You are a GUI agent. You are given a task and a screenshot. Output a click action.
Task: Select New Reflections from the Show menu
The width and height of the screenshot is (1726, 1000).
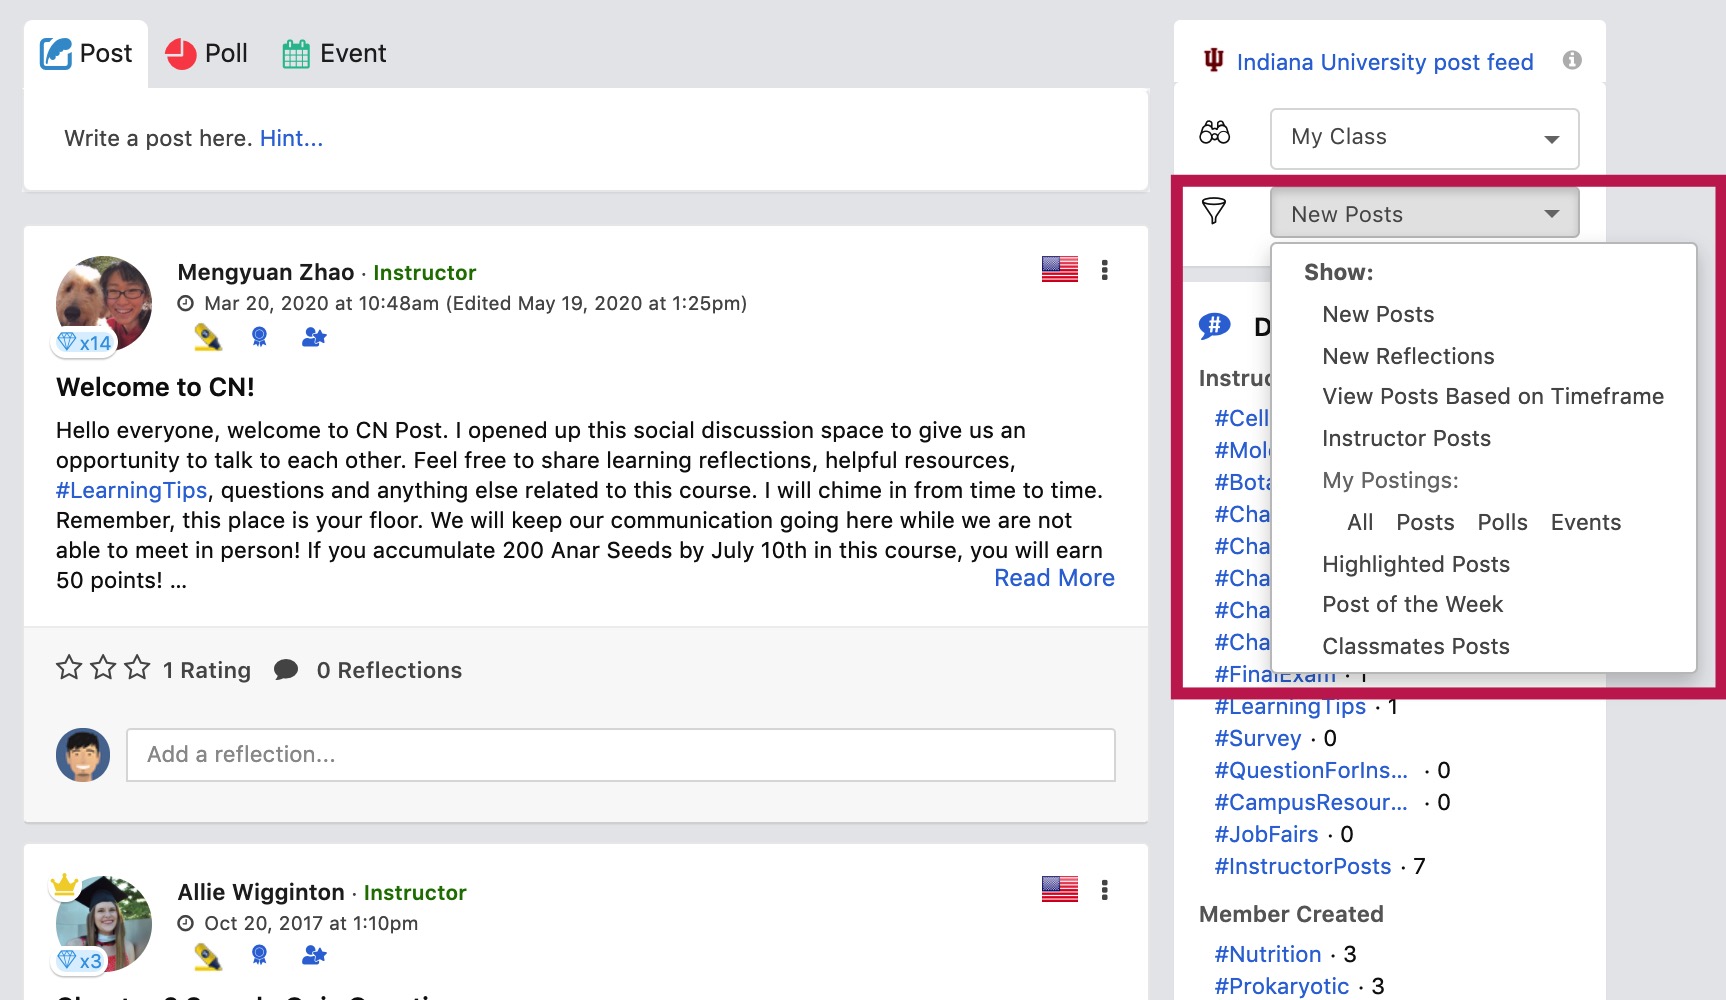pyautogui.click(x=1408, y=357)
